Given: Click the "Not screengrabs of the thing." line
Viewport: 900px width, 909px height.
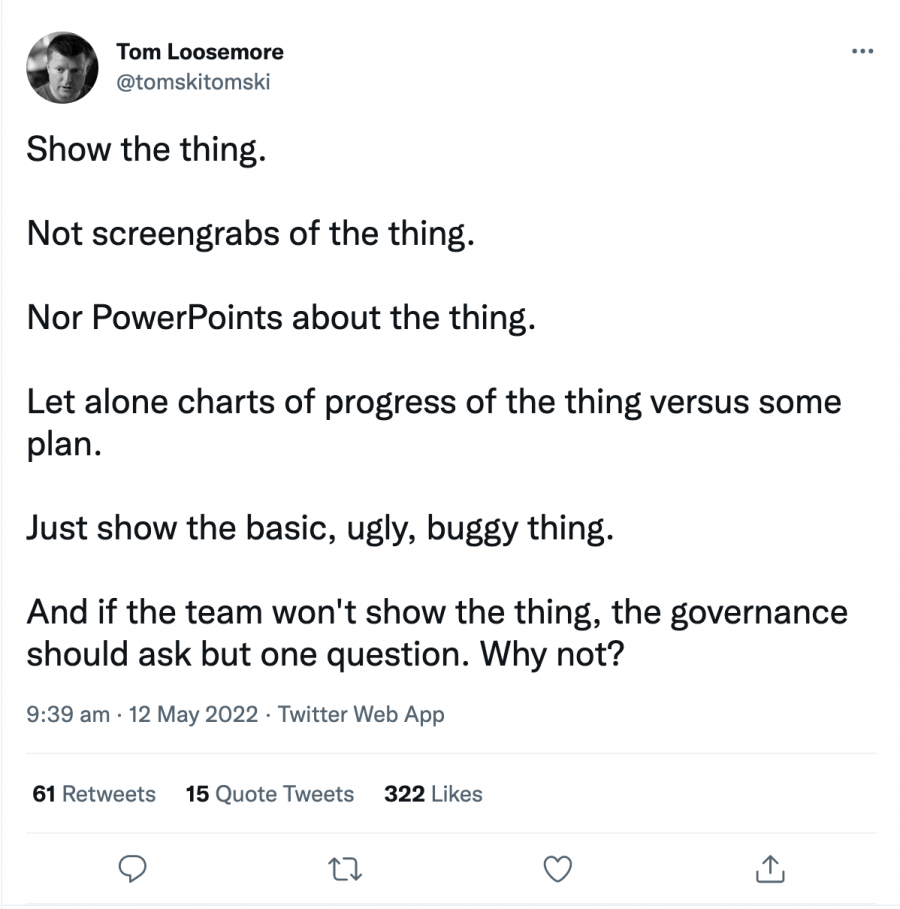Looking at the screenshot, I should click(249, 233).
